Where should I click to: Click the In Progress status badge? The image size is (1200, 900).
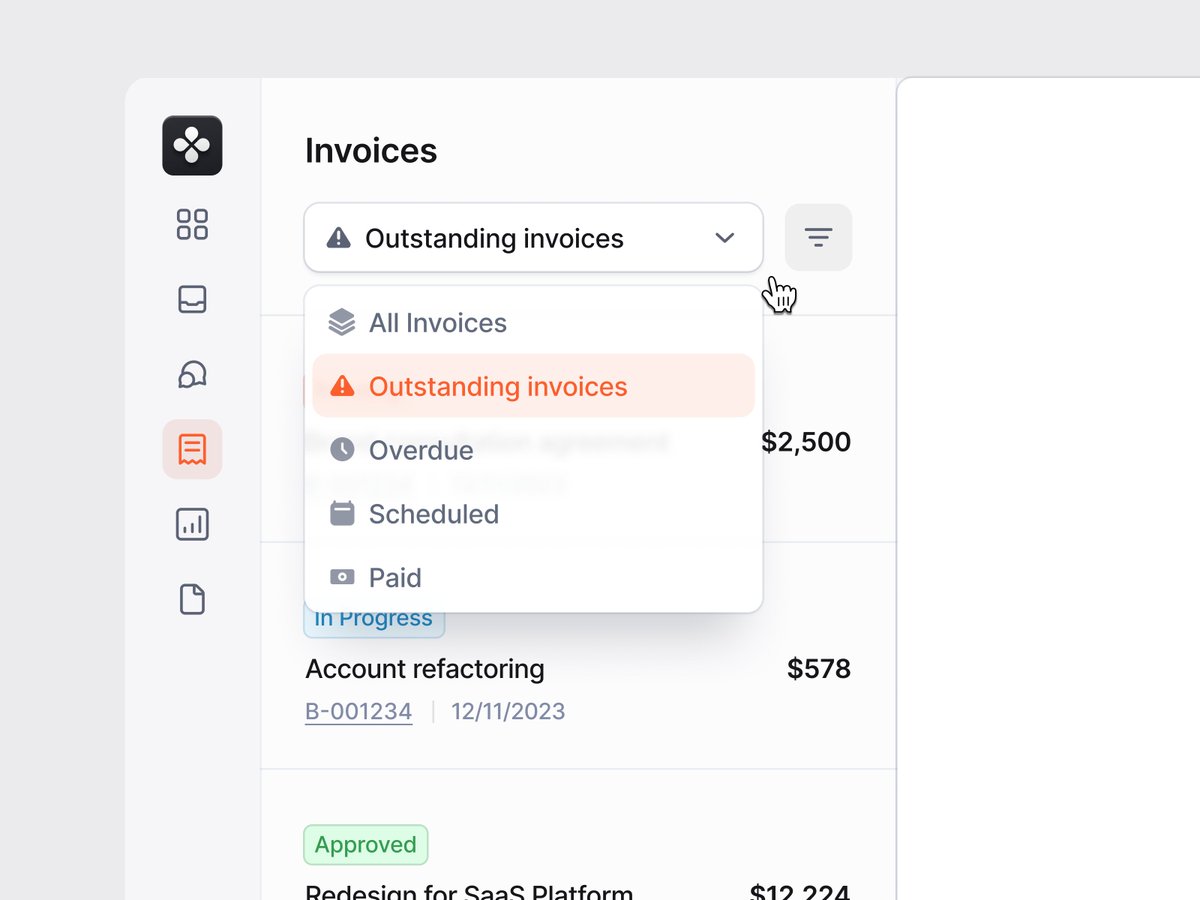tap(374, 620)
